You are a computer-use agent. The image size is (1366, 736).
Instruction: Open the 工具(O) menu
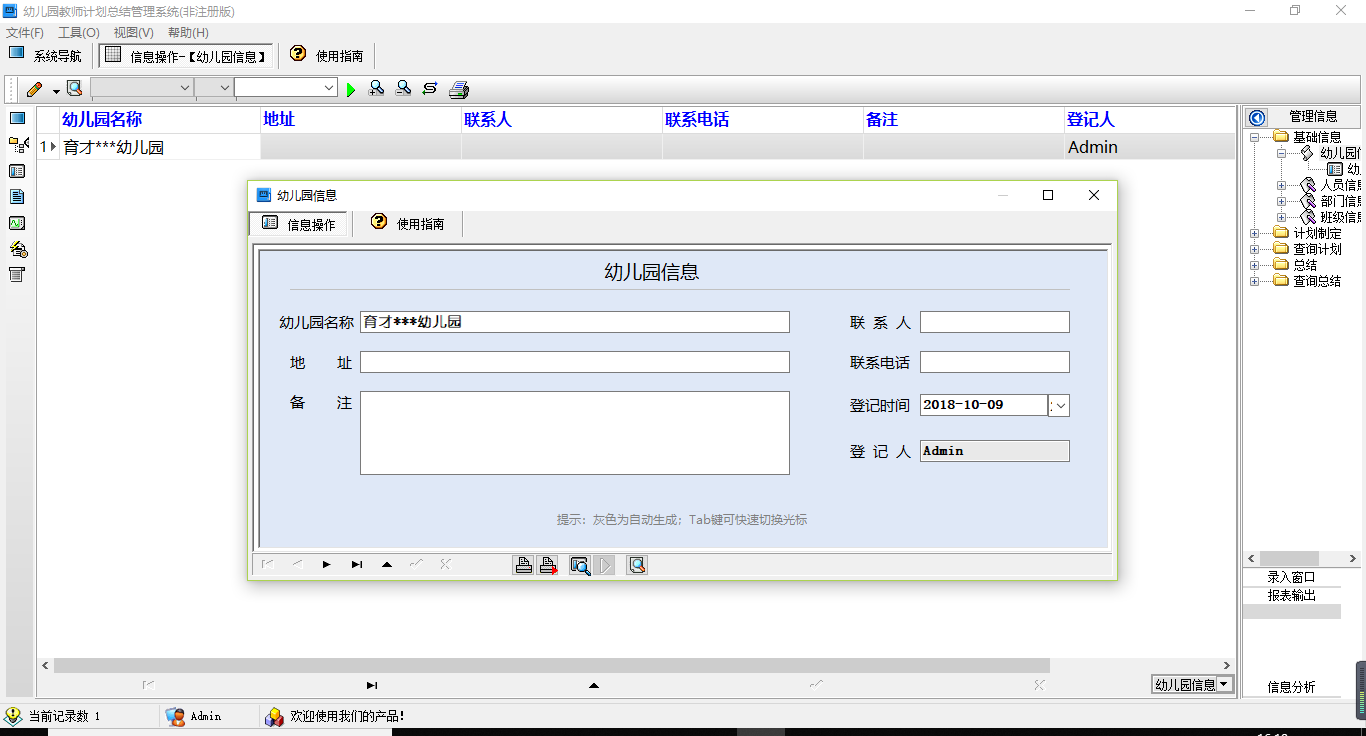[x=78, y=33]
